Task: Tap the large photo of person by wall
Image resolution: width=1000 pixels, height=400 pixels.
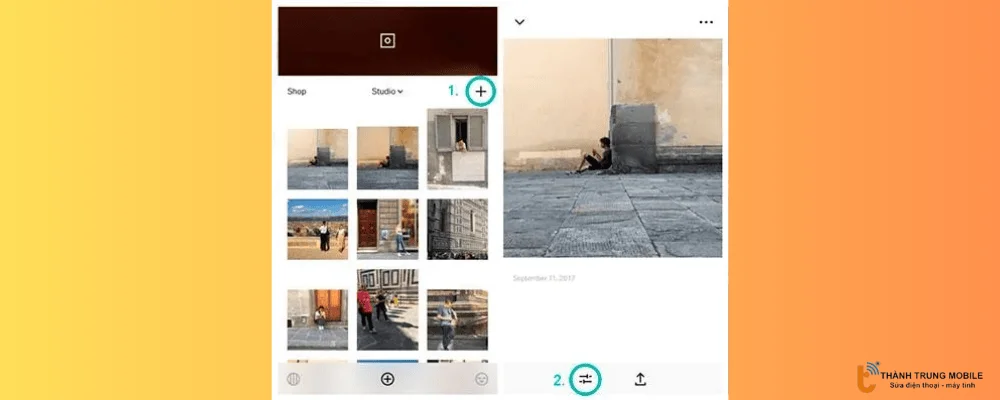Action: pyautogui.click(x=612, y=148)
